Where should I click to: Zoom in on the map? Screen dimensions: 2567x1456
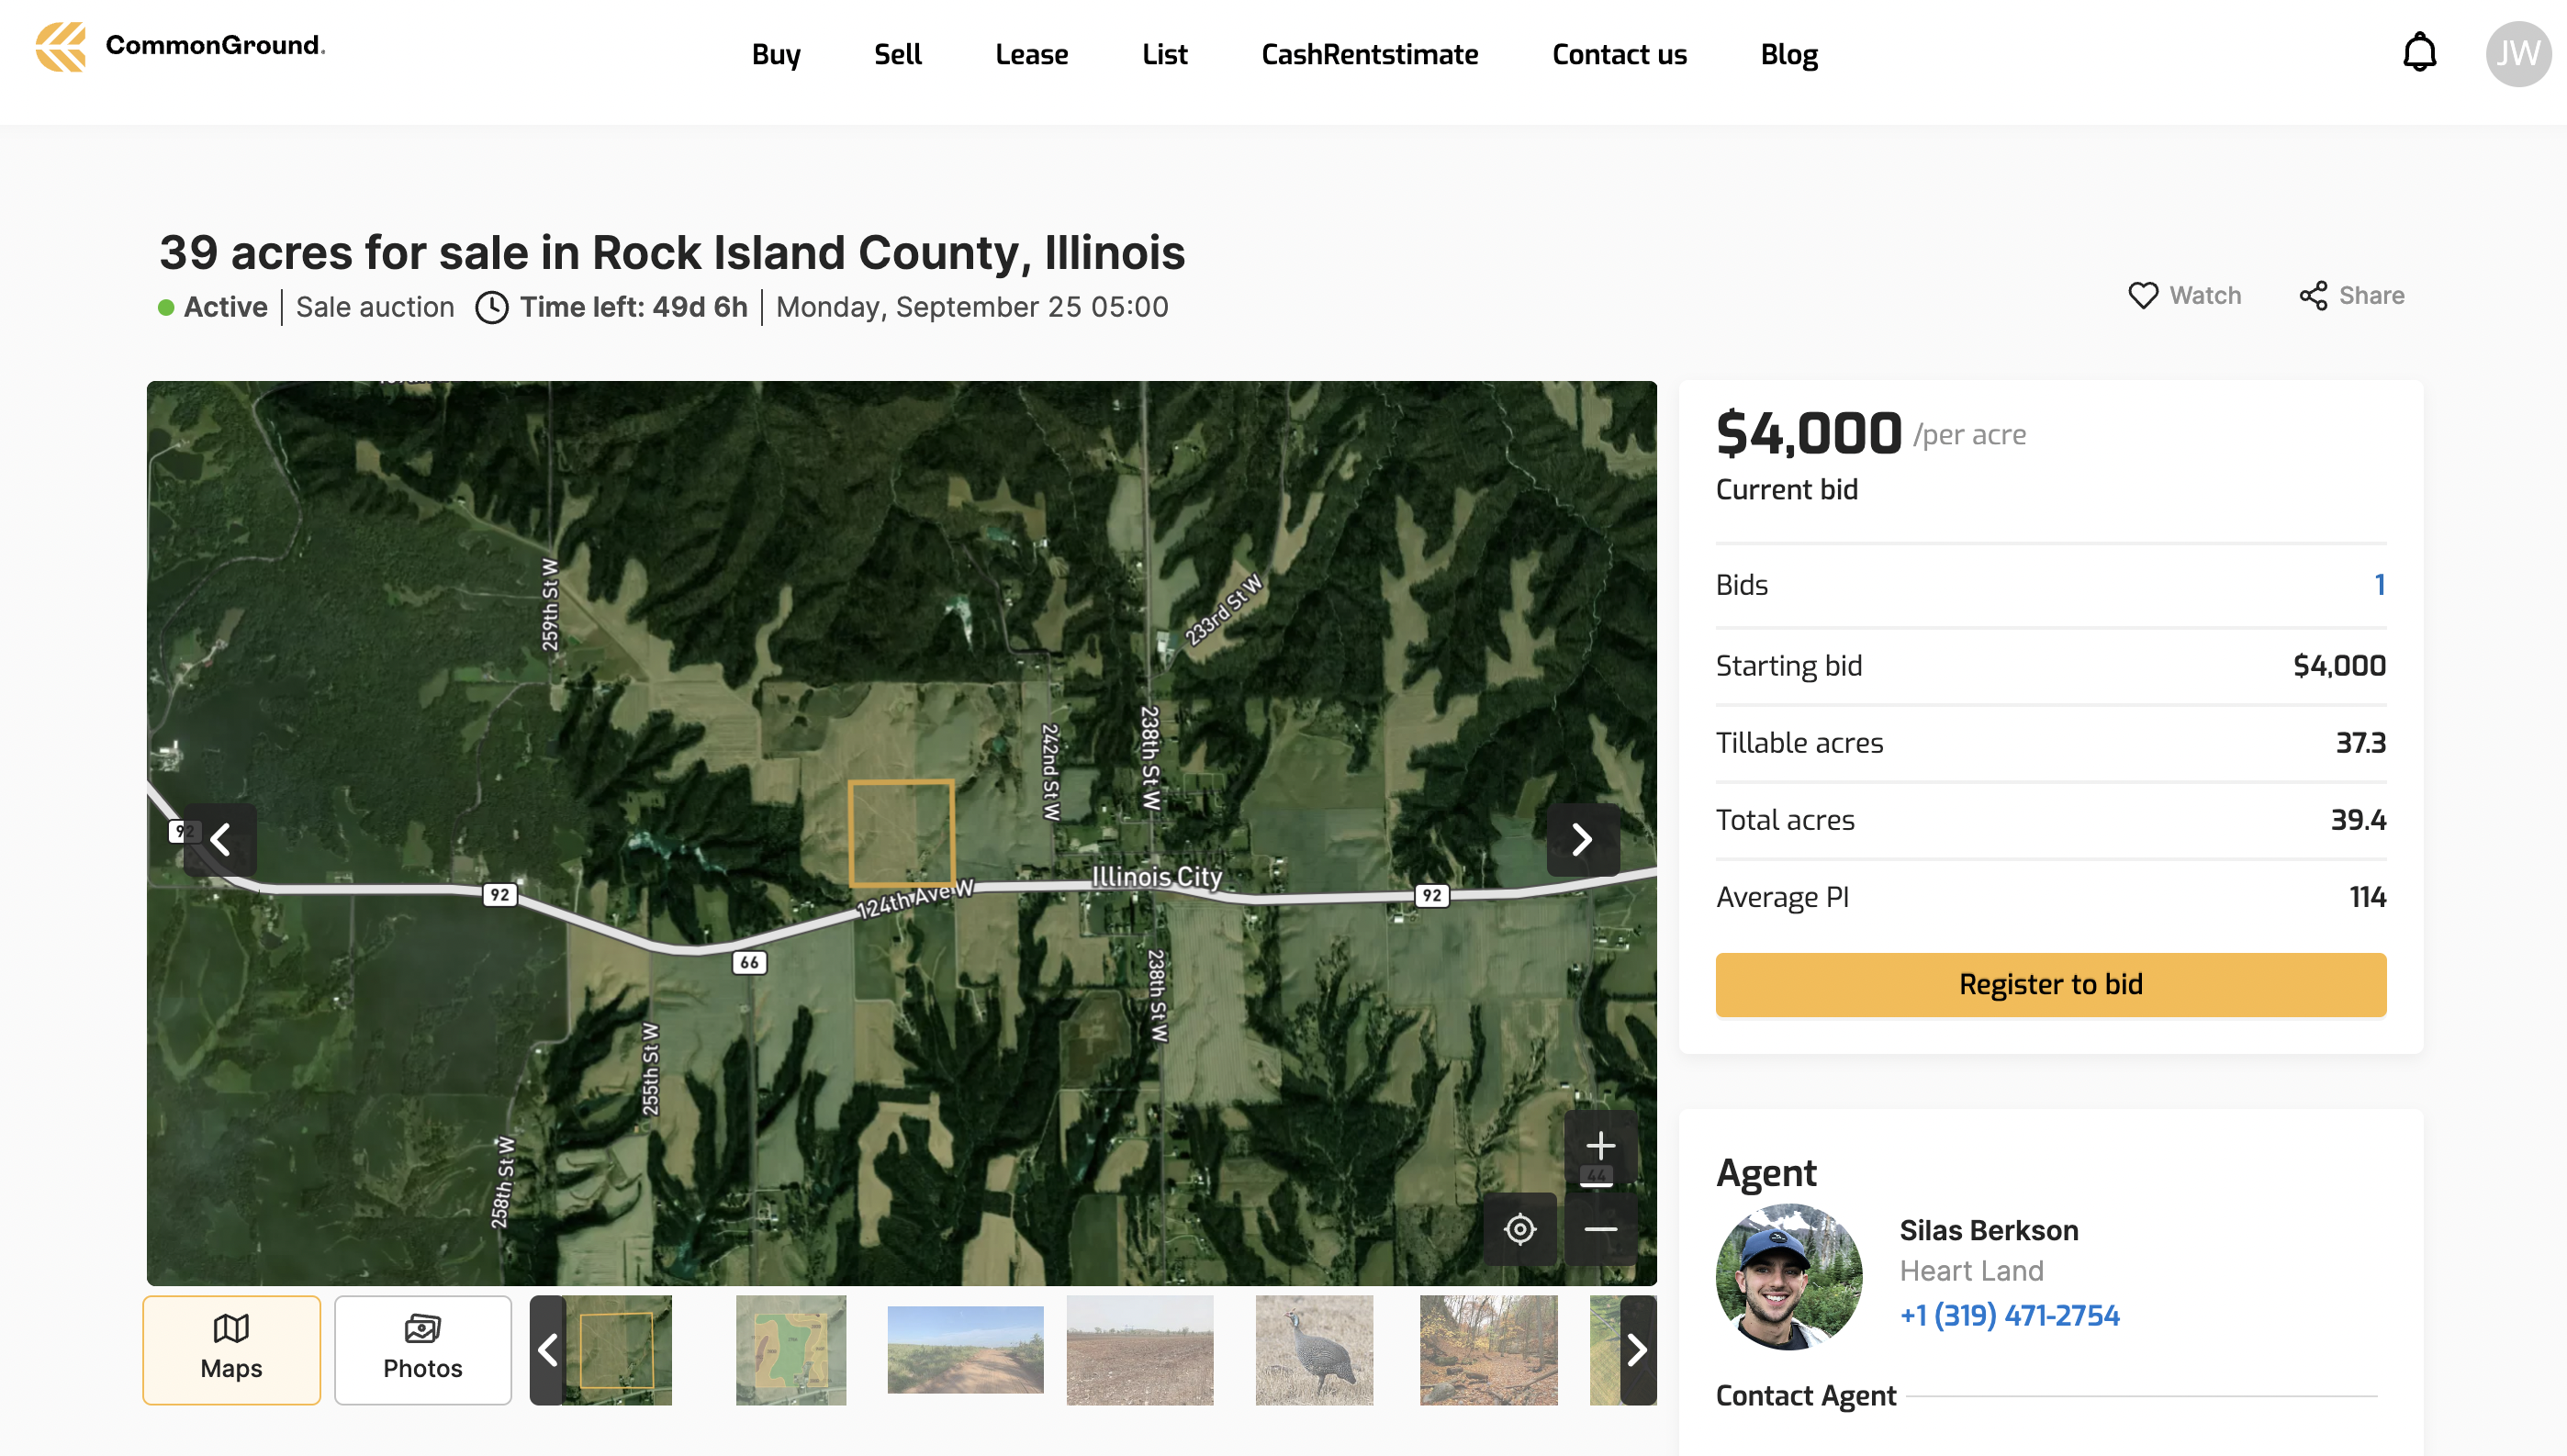1600,1146
